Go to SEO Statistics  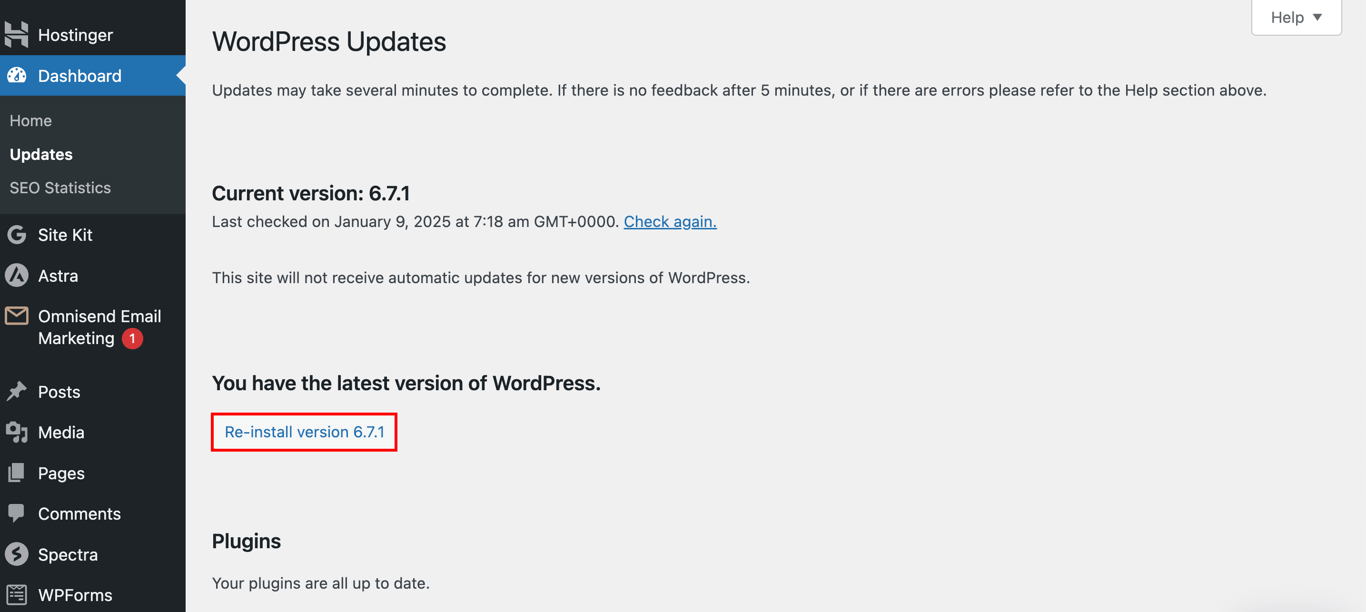coord(60,187)
